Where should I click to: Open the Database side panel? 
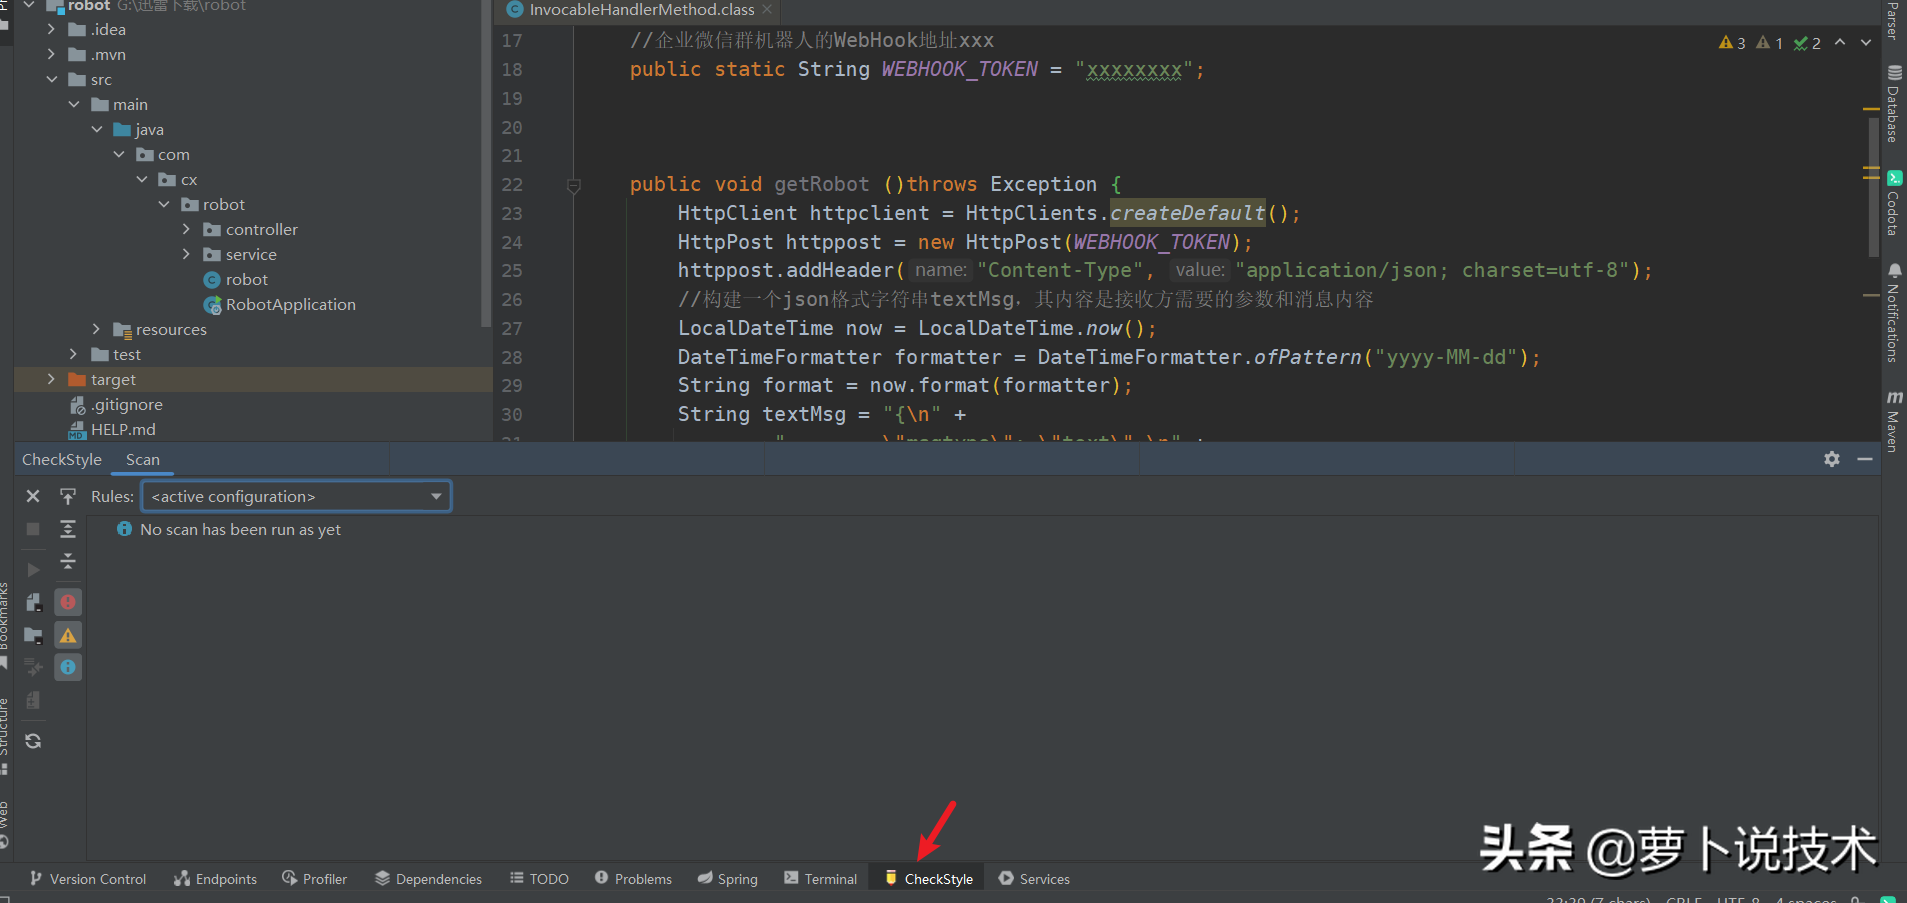pos(1894,104)
